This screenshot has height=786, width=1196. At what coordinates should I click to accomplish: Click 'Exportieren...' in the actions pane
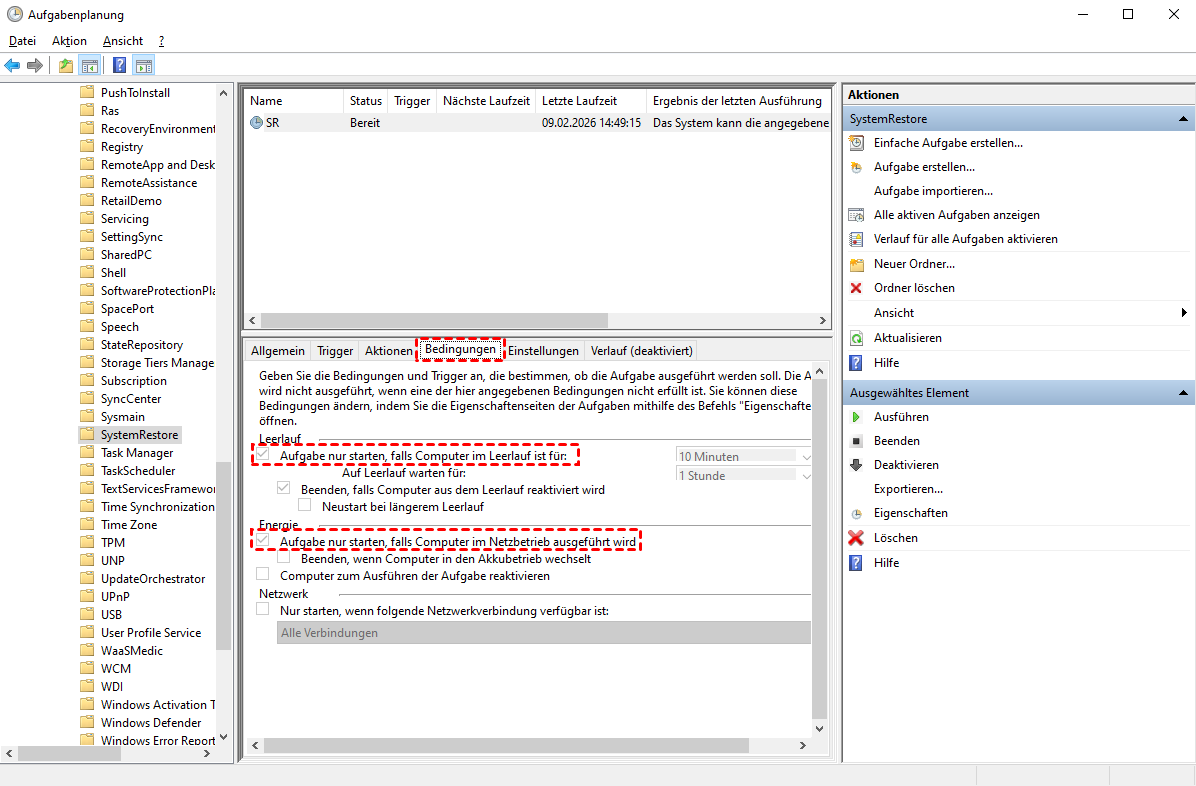[908, 489]
